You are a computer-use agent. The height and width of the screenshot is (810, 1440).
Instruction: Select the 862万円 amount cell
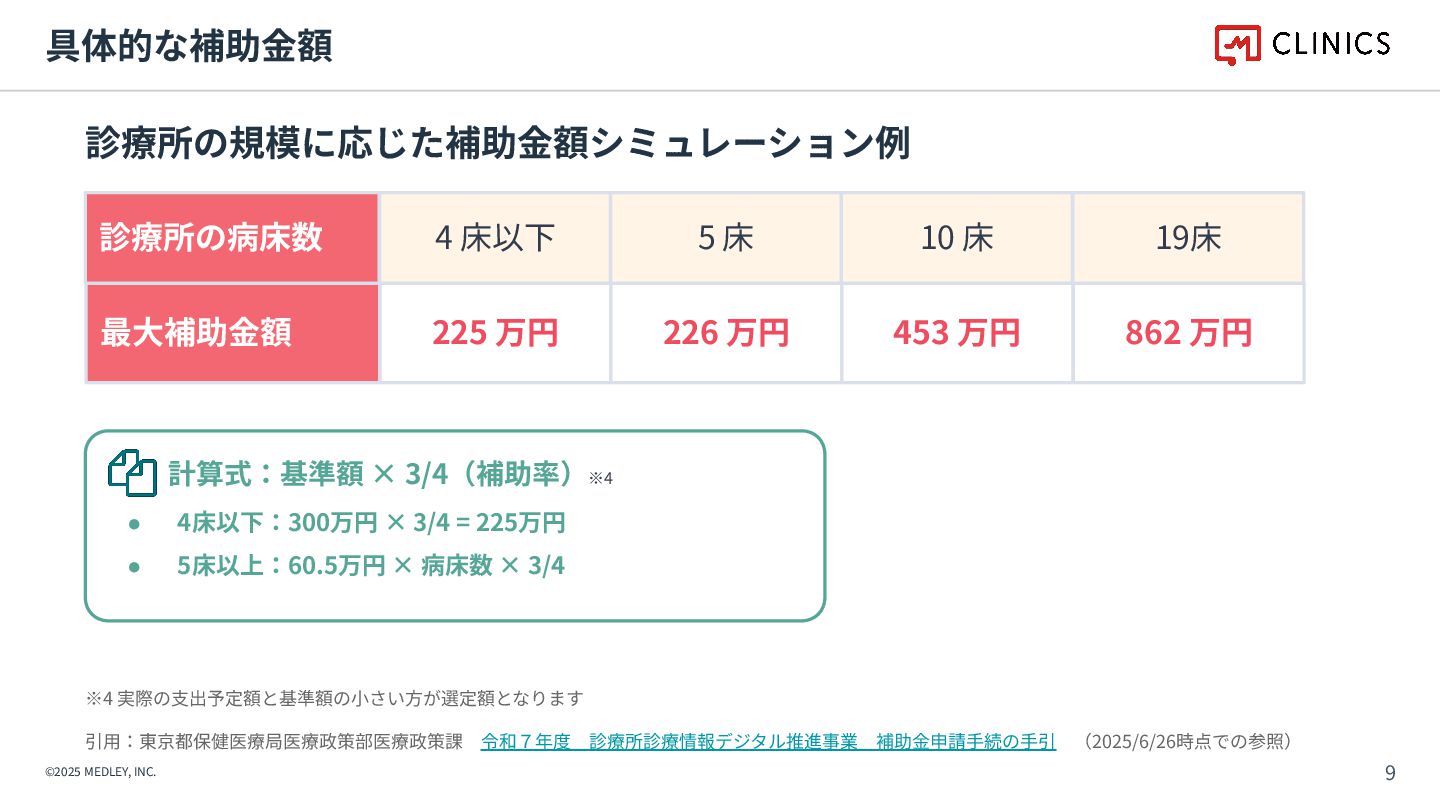[1189, 333]
